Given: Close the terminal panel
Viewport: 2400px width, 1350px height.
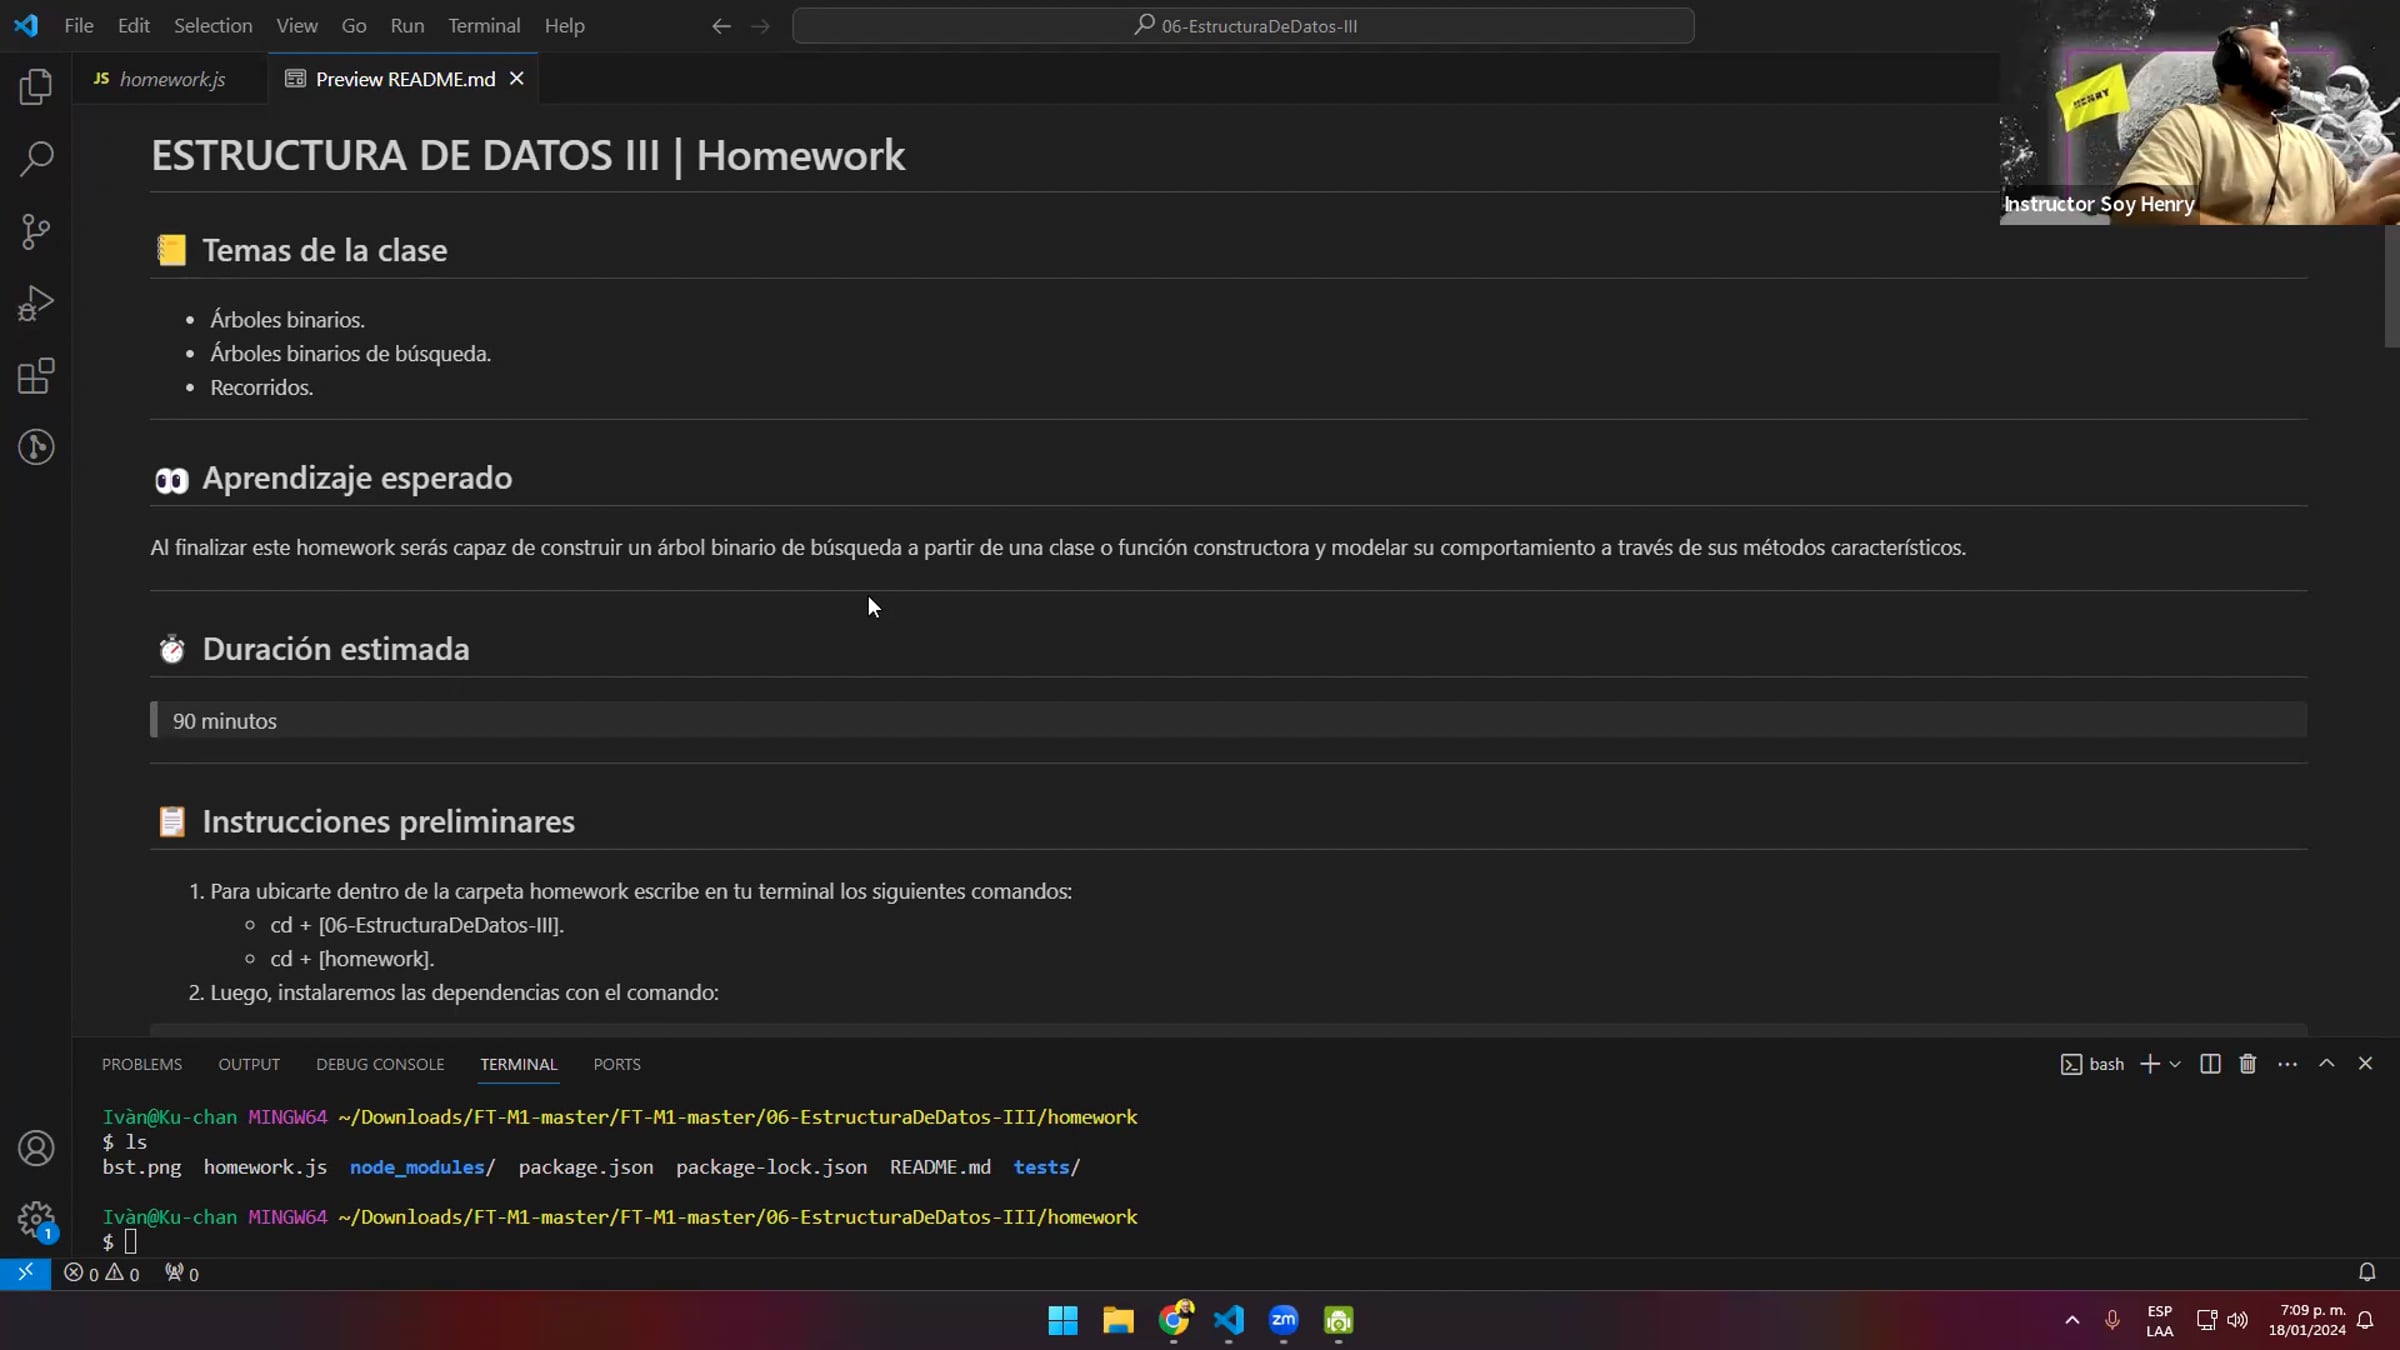Looking at the screenshot, I should (2365, 1064).
